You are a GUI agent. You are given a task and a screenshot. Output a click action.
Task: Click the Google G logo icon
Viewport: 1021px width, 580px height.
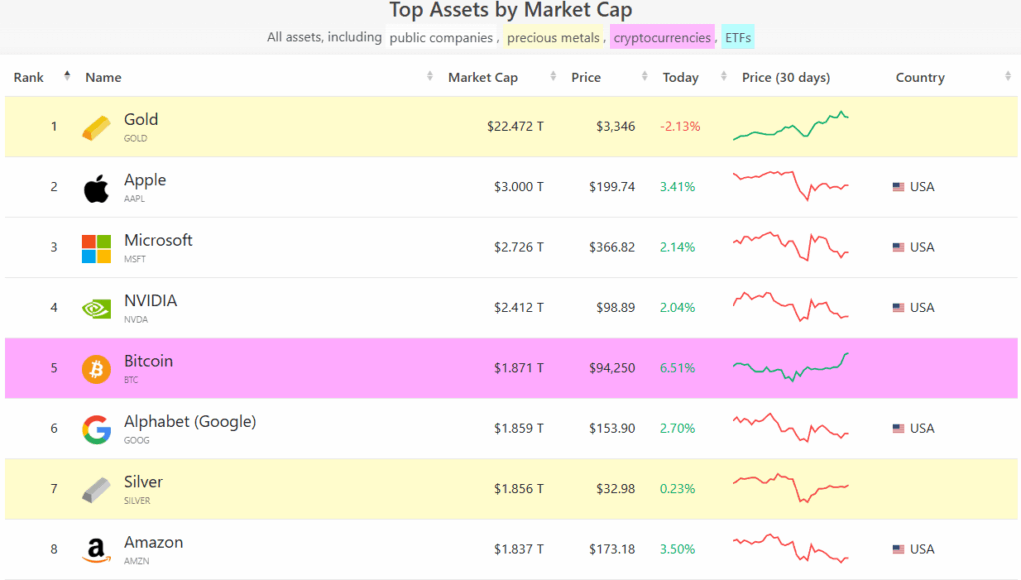[96, 430]
